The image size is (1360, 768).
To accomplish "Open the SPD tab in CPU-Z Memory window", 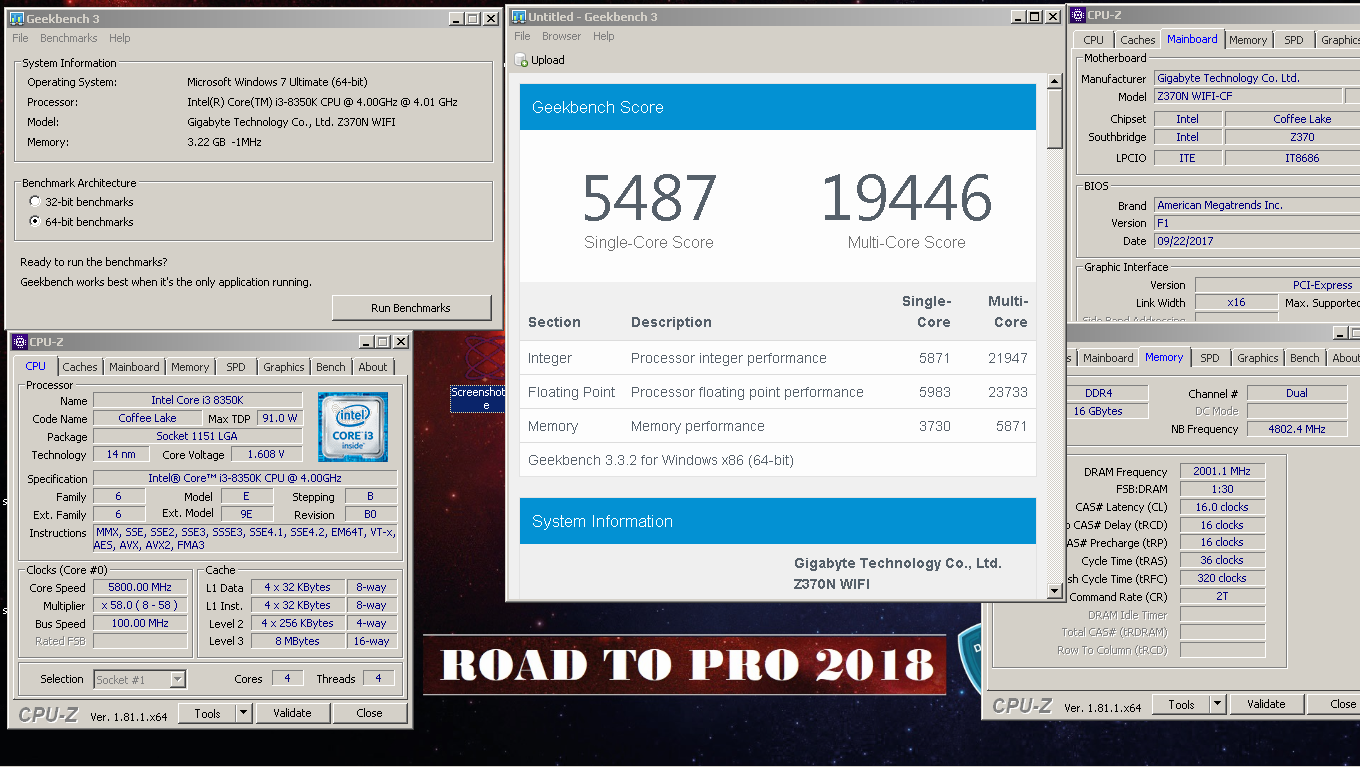I will 1210,358.
